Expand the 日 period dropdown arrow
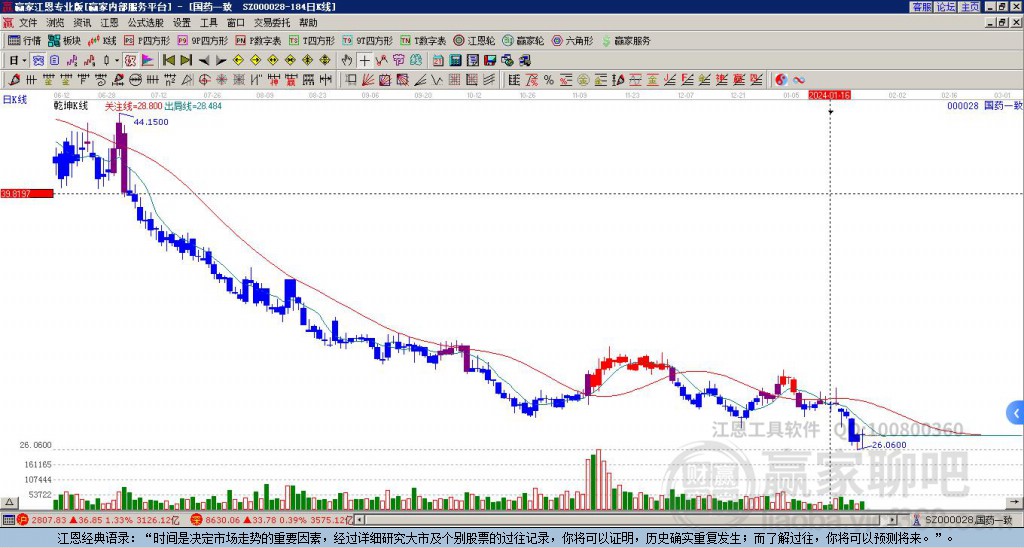The height and width of the screenshot is (548, 1024). (25, 60)
